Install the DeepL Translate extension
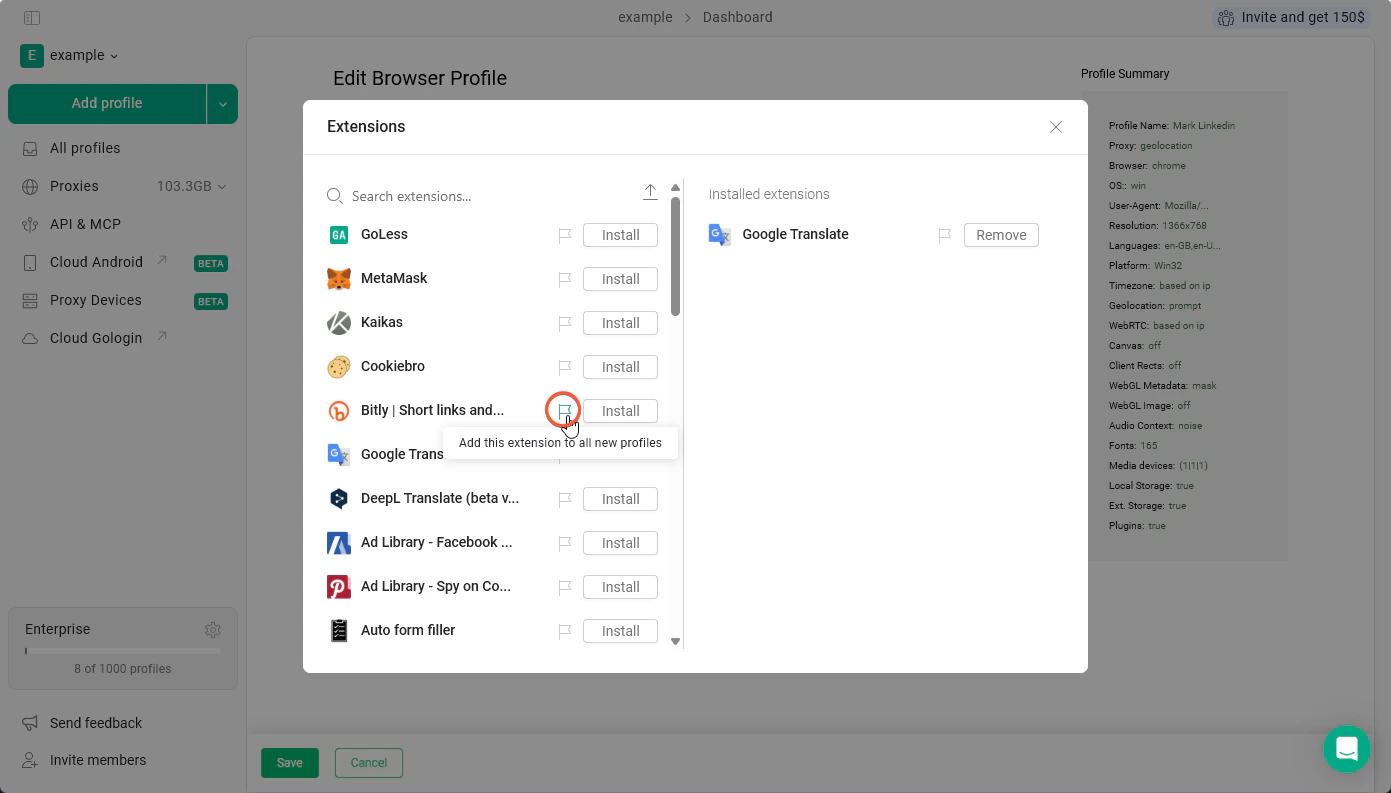 tap(620, 498)
